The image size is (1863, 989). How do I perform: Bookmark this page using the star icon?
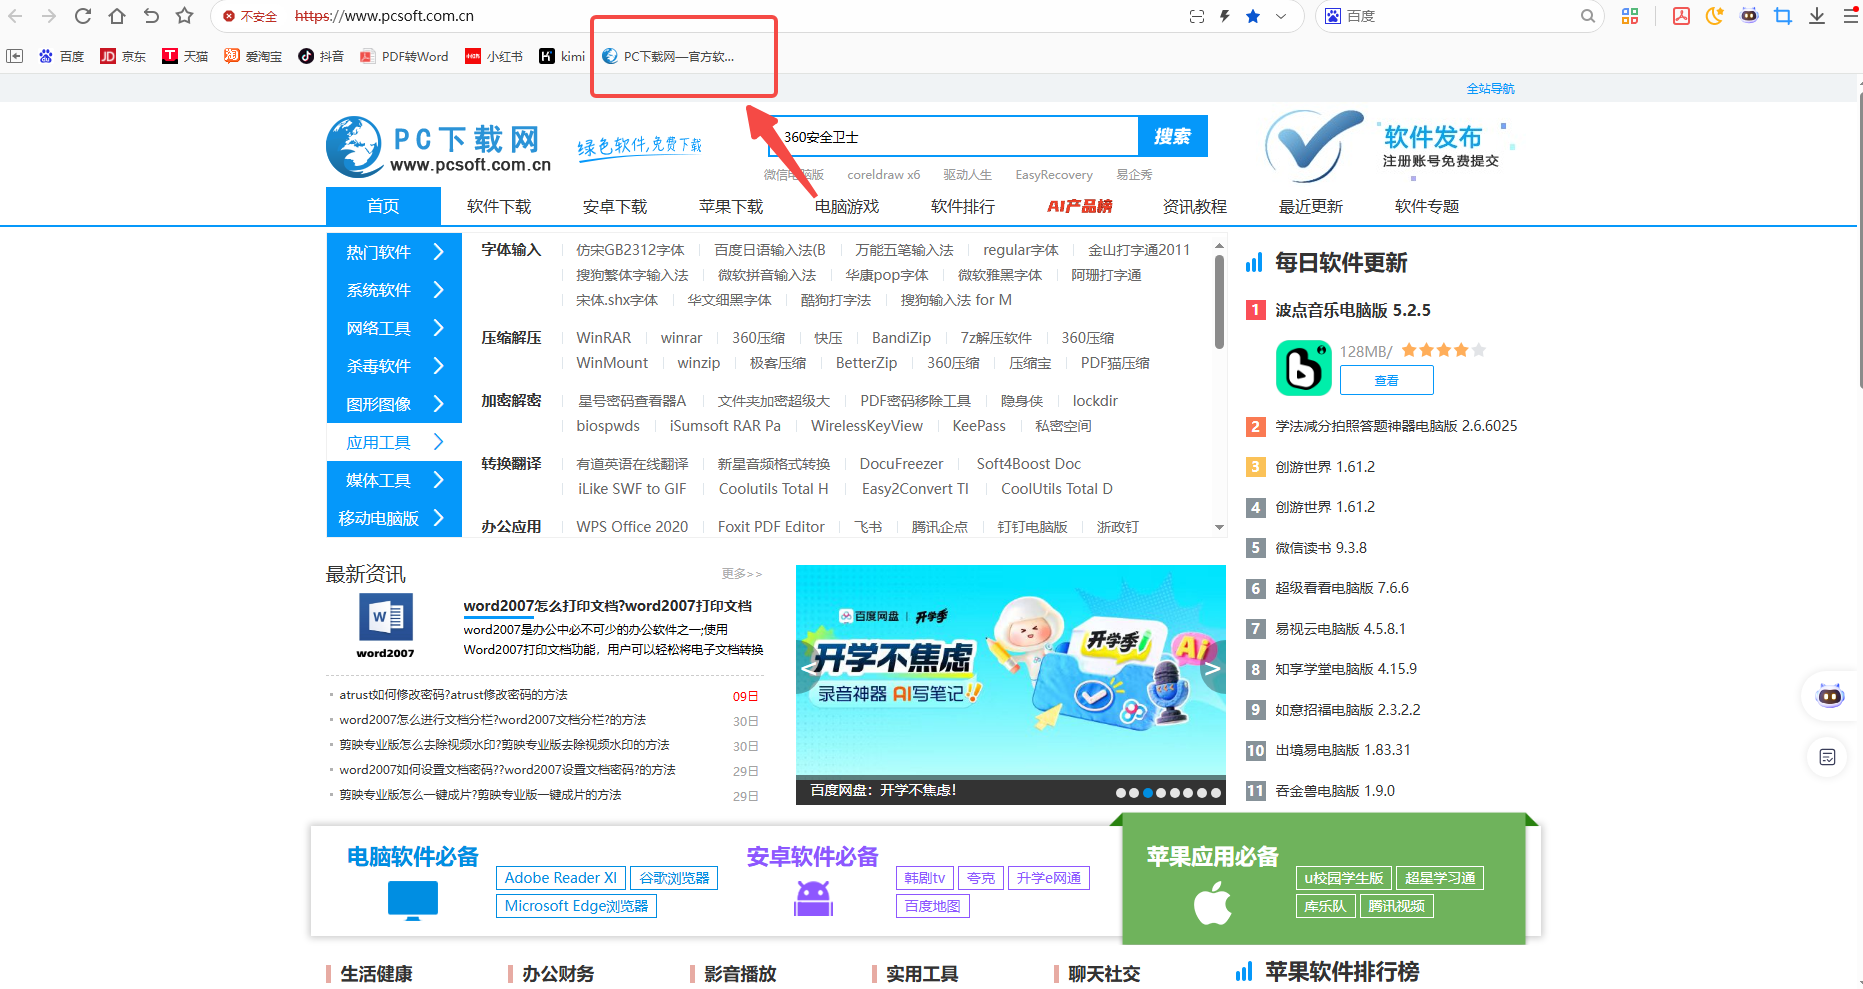[1253, 16]
